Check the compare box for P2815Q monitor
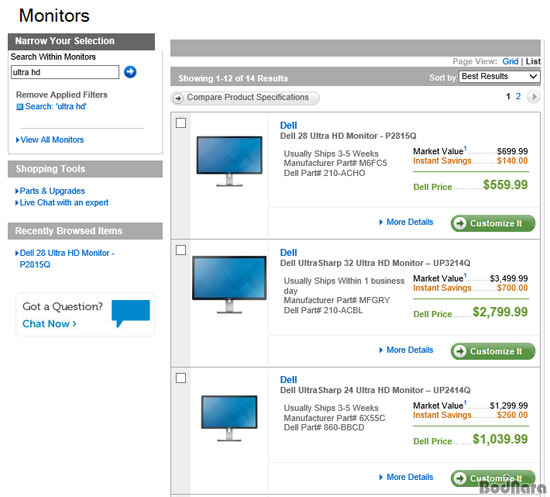 (x=181, y=123)
